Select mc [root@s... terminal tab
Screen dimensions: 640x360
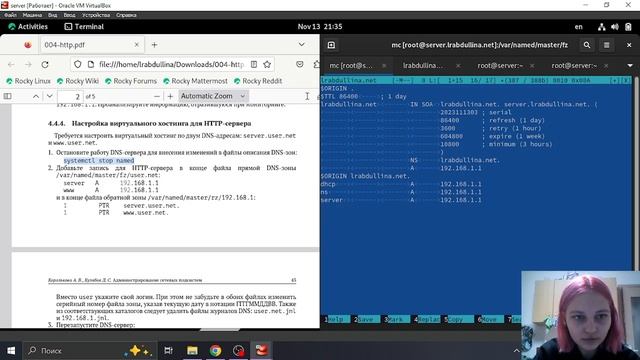pyautogui.click(x=351, y=65)
